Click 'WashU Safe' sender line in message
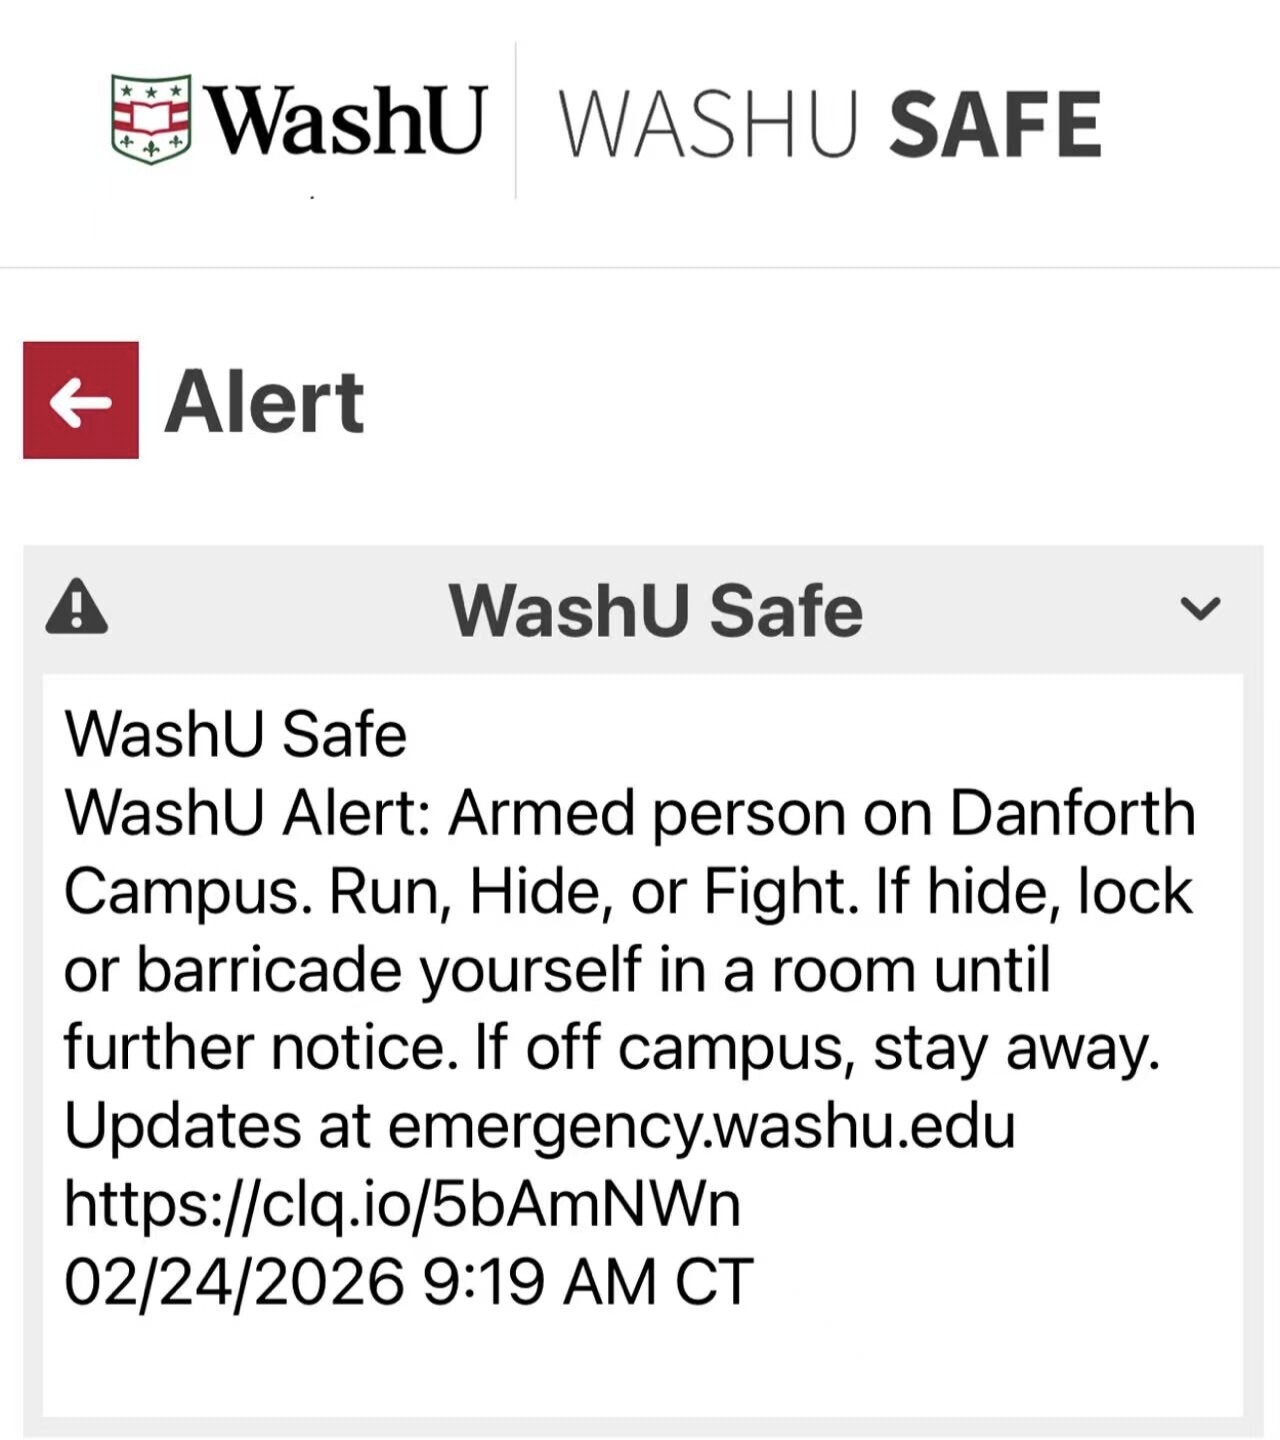The width and height of the screenshot is (1280, 1440). 236,735
